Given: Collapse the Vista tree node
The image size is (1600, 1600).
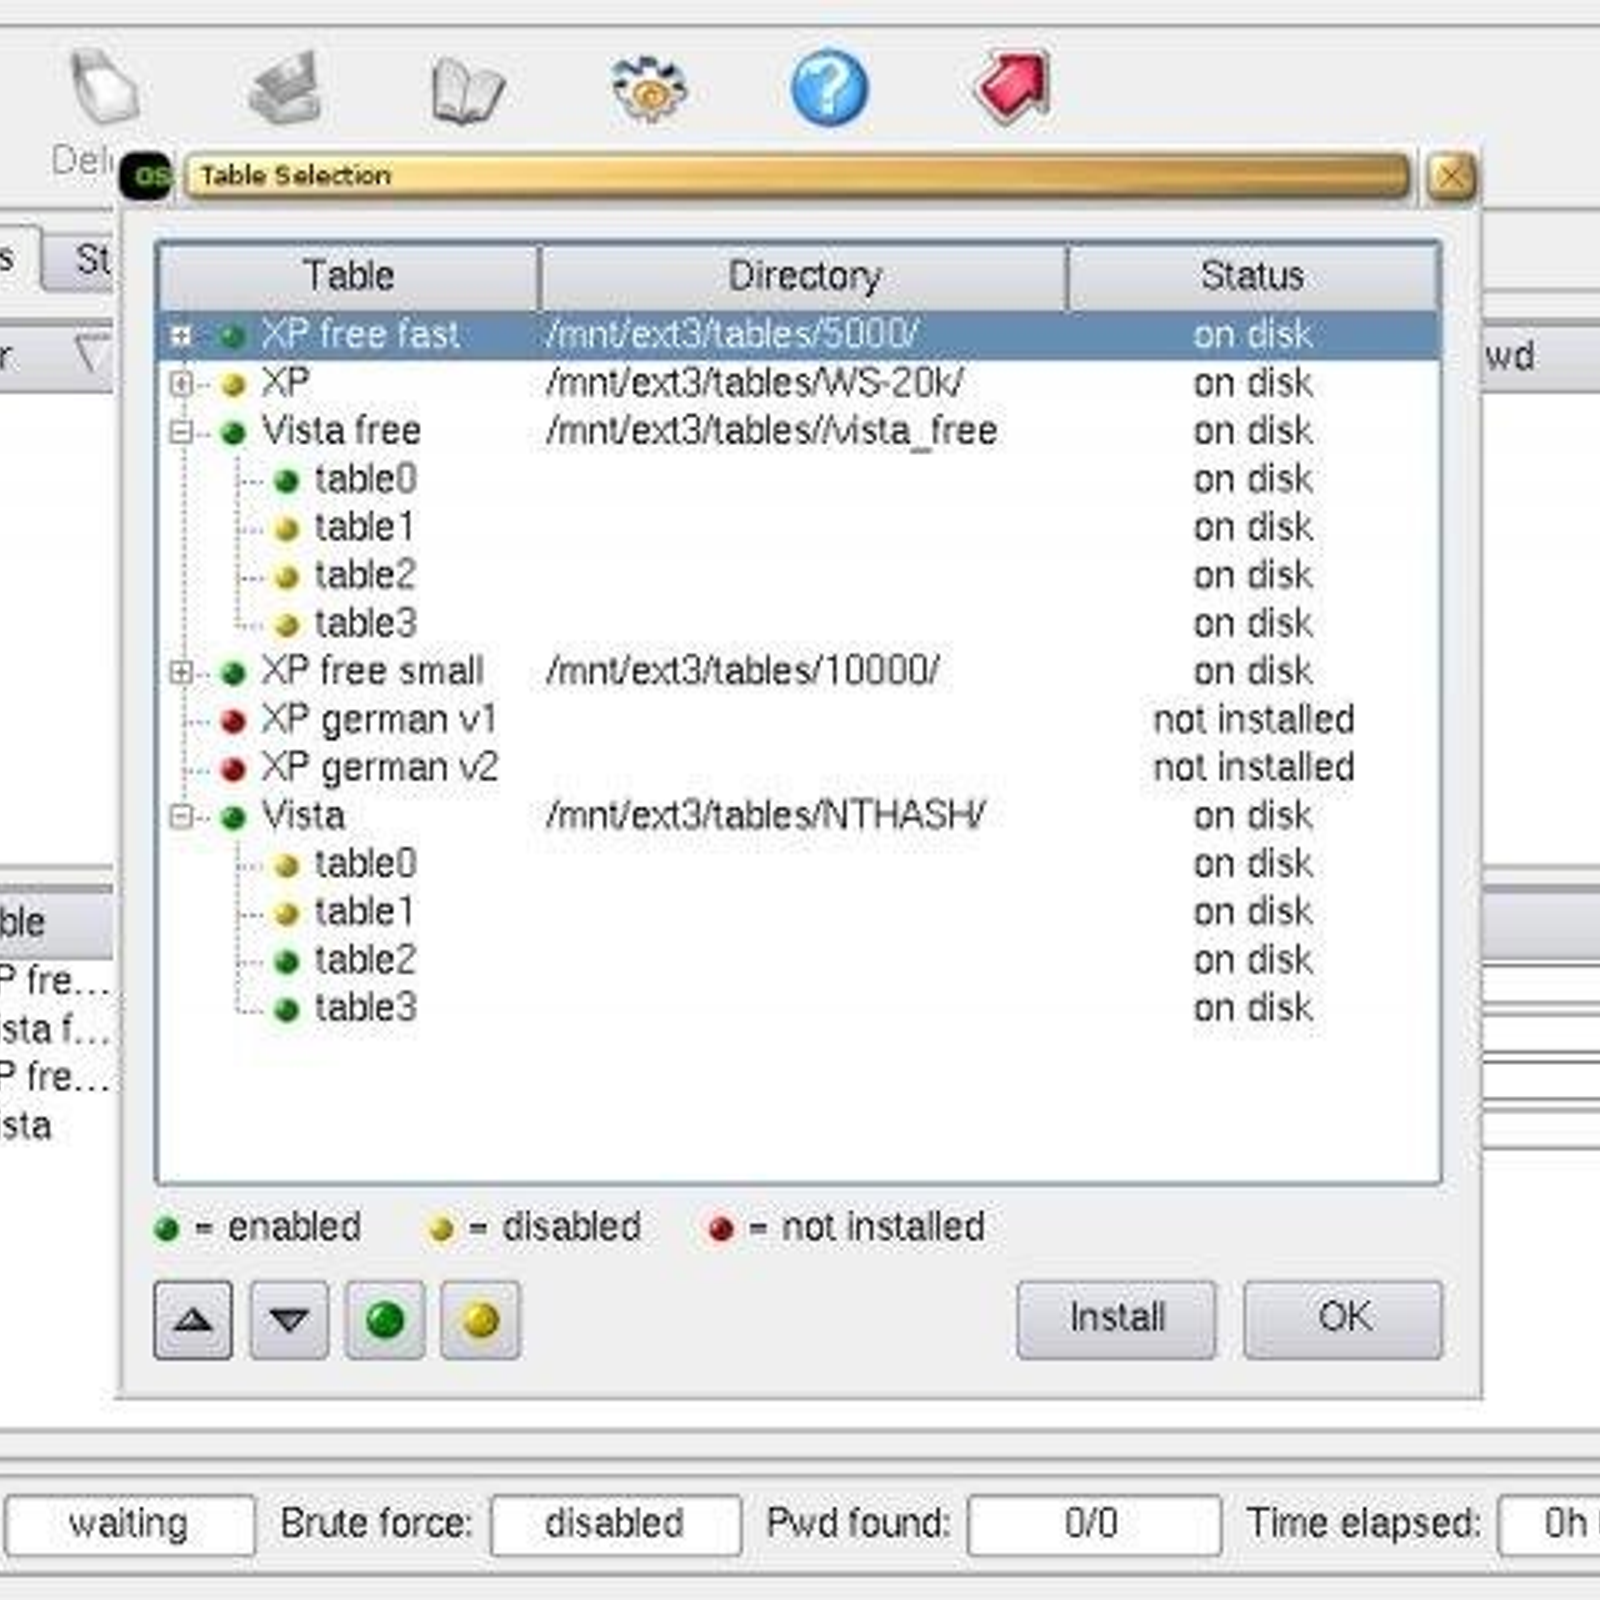Looking at the screenshot, I should tap(181, 816).
